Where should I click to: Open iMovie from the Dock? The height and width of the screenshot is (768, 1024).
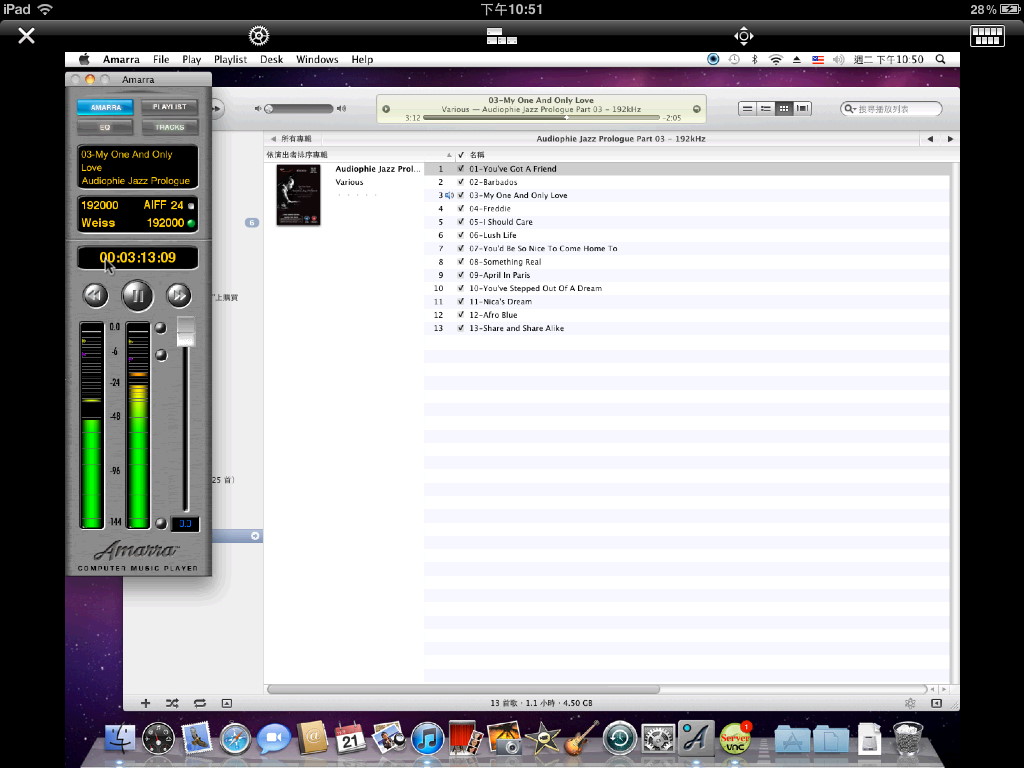pyautogui.click(x=543, y=739)
